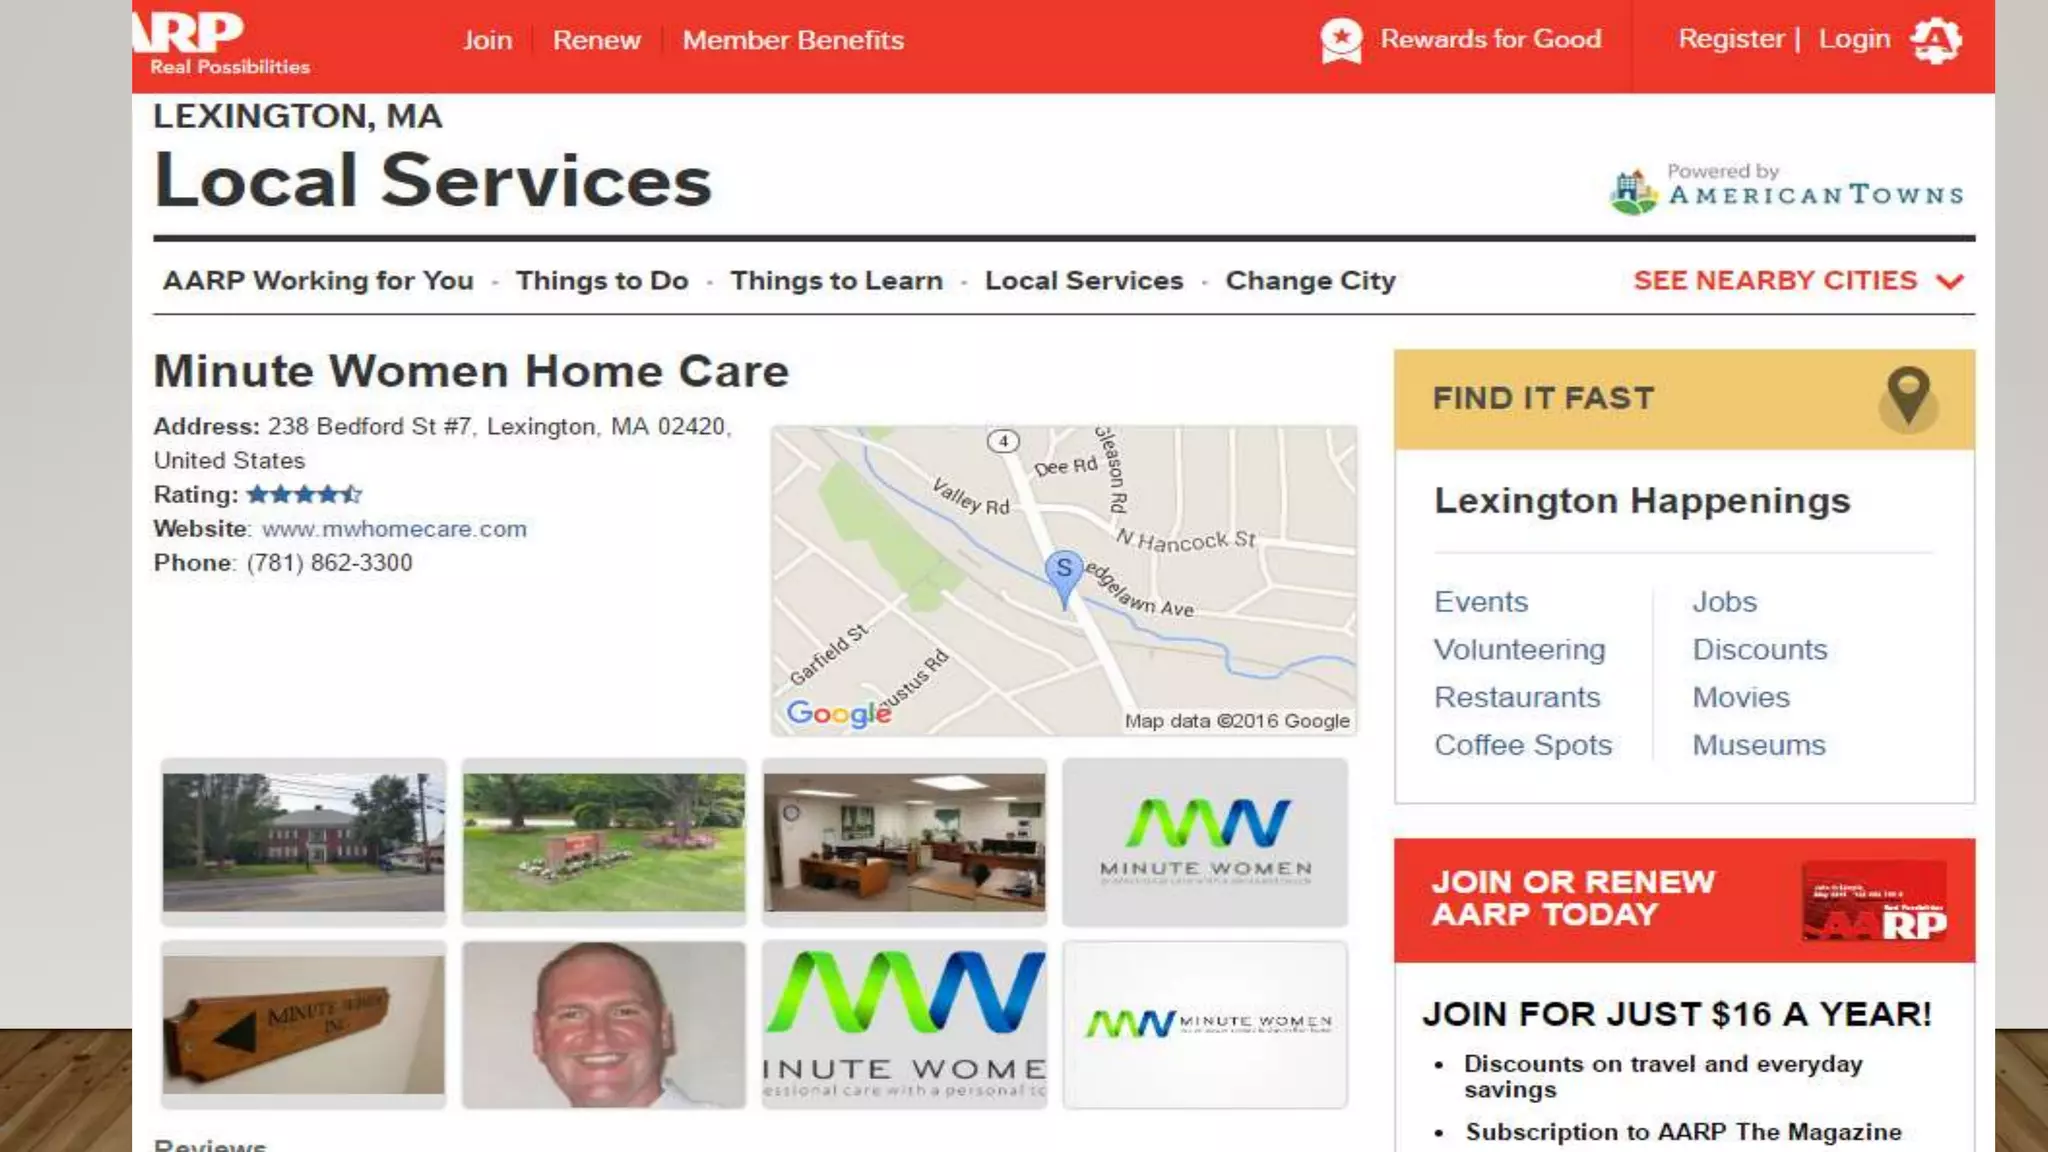
Task: Click the Coffee Spots link
Action: 1523,745
